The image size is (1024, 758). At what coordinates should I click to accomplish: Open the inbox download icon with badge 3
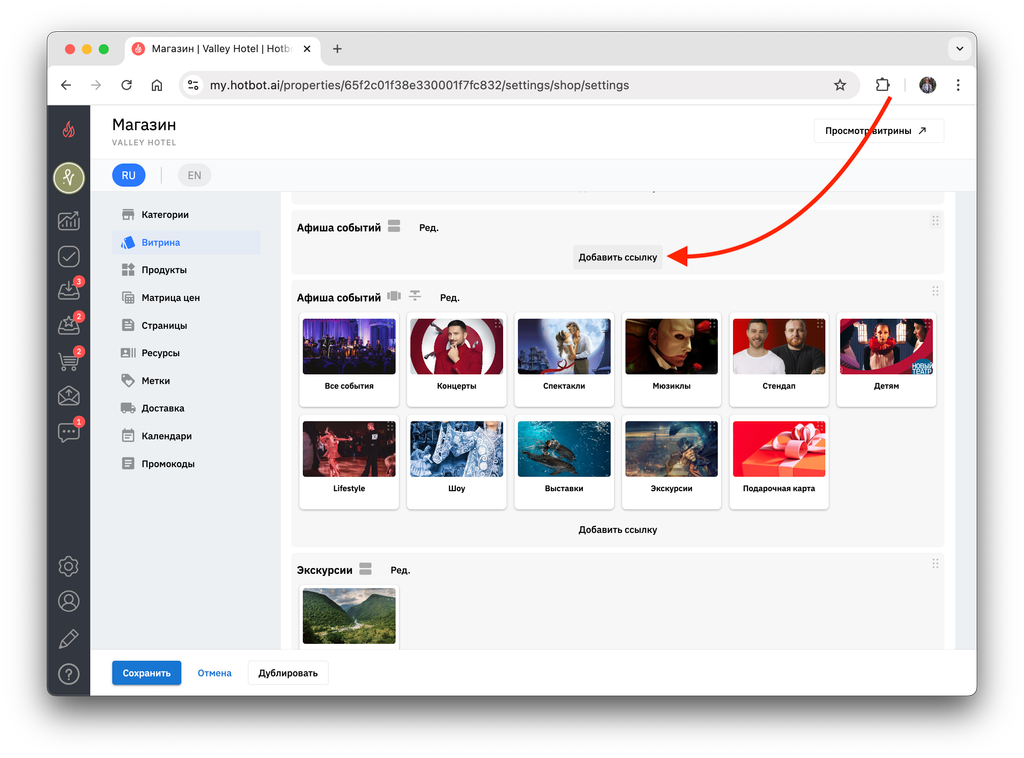coord(69,290)
